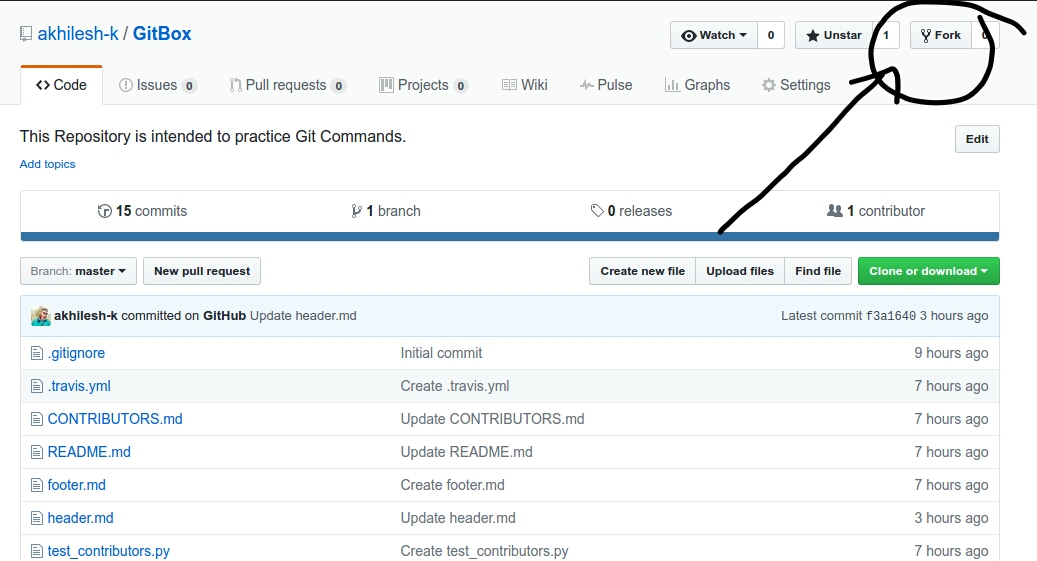Click 9 hours ago timestamp for .gitignore

point(951,353)
